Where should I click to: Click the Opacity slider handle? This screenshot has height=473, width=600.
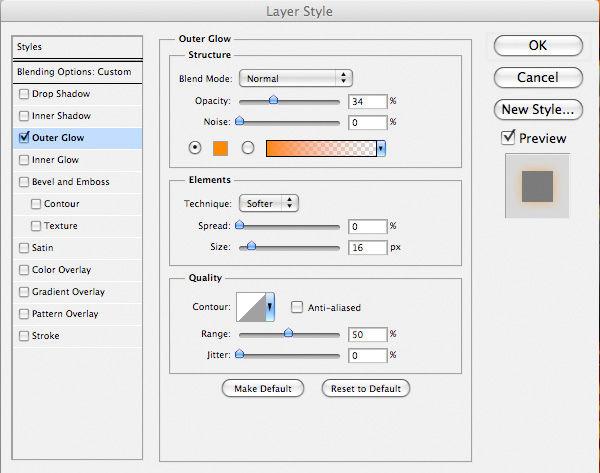tap(273, 100)
